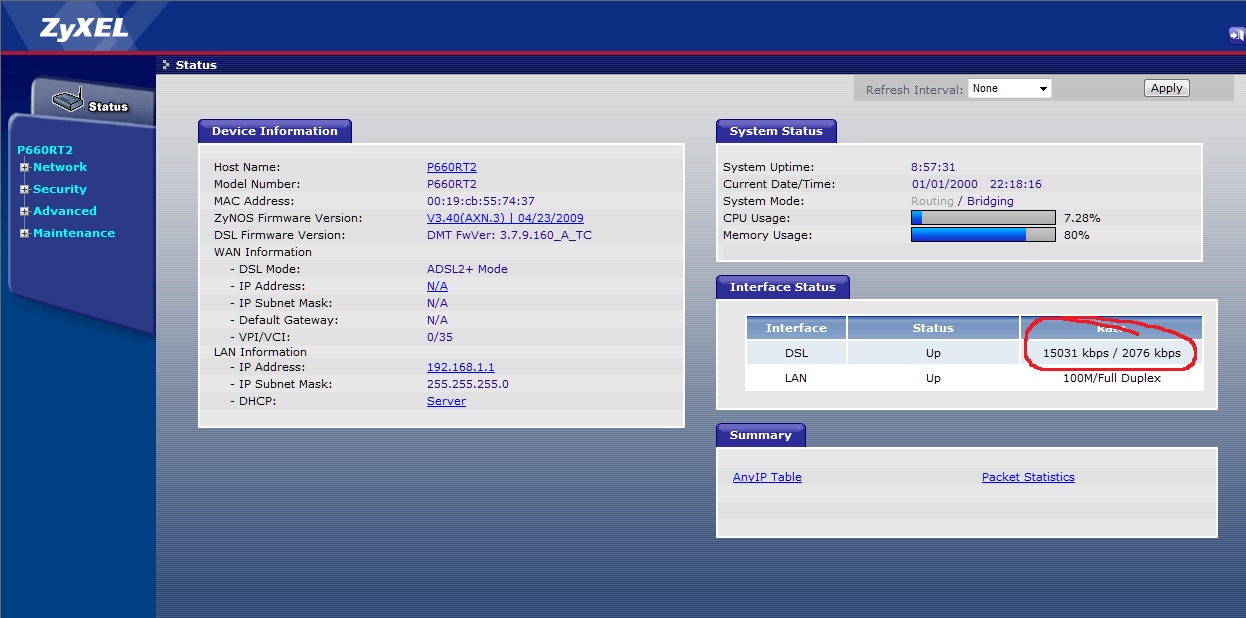Open the Security menu item

(x=60, y=189)
